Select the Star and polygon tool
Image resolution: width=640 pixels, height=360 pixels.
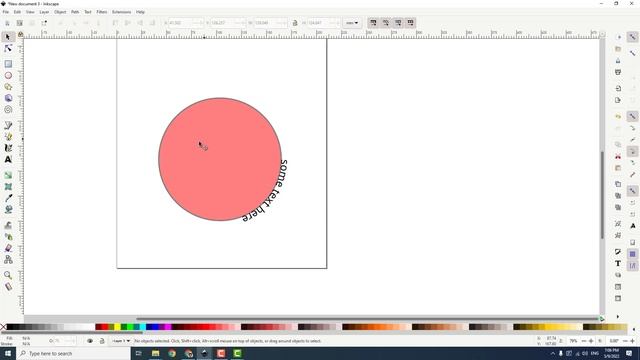tap(8, 87)
